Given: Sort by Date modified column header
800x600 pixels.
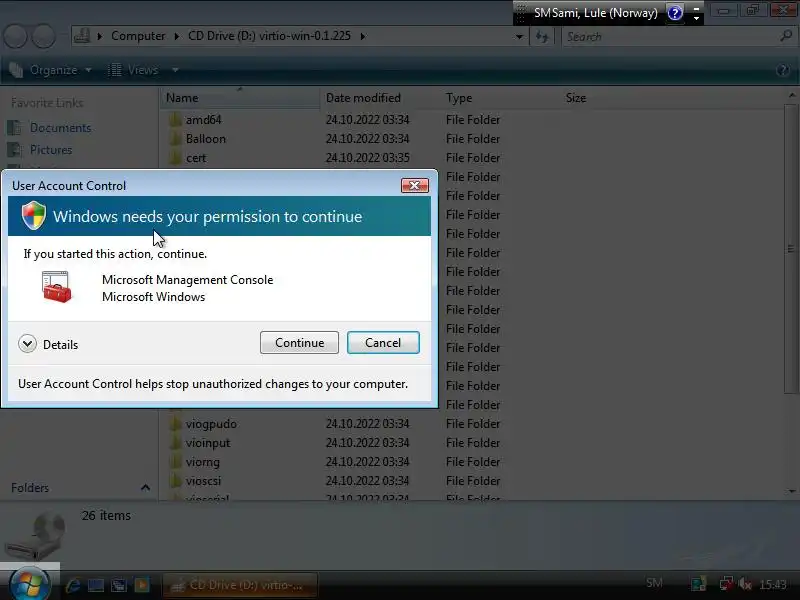Looking at the screenshot, I should pos(380,97).
